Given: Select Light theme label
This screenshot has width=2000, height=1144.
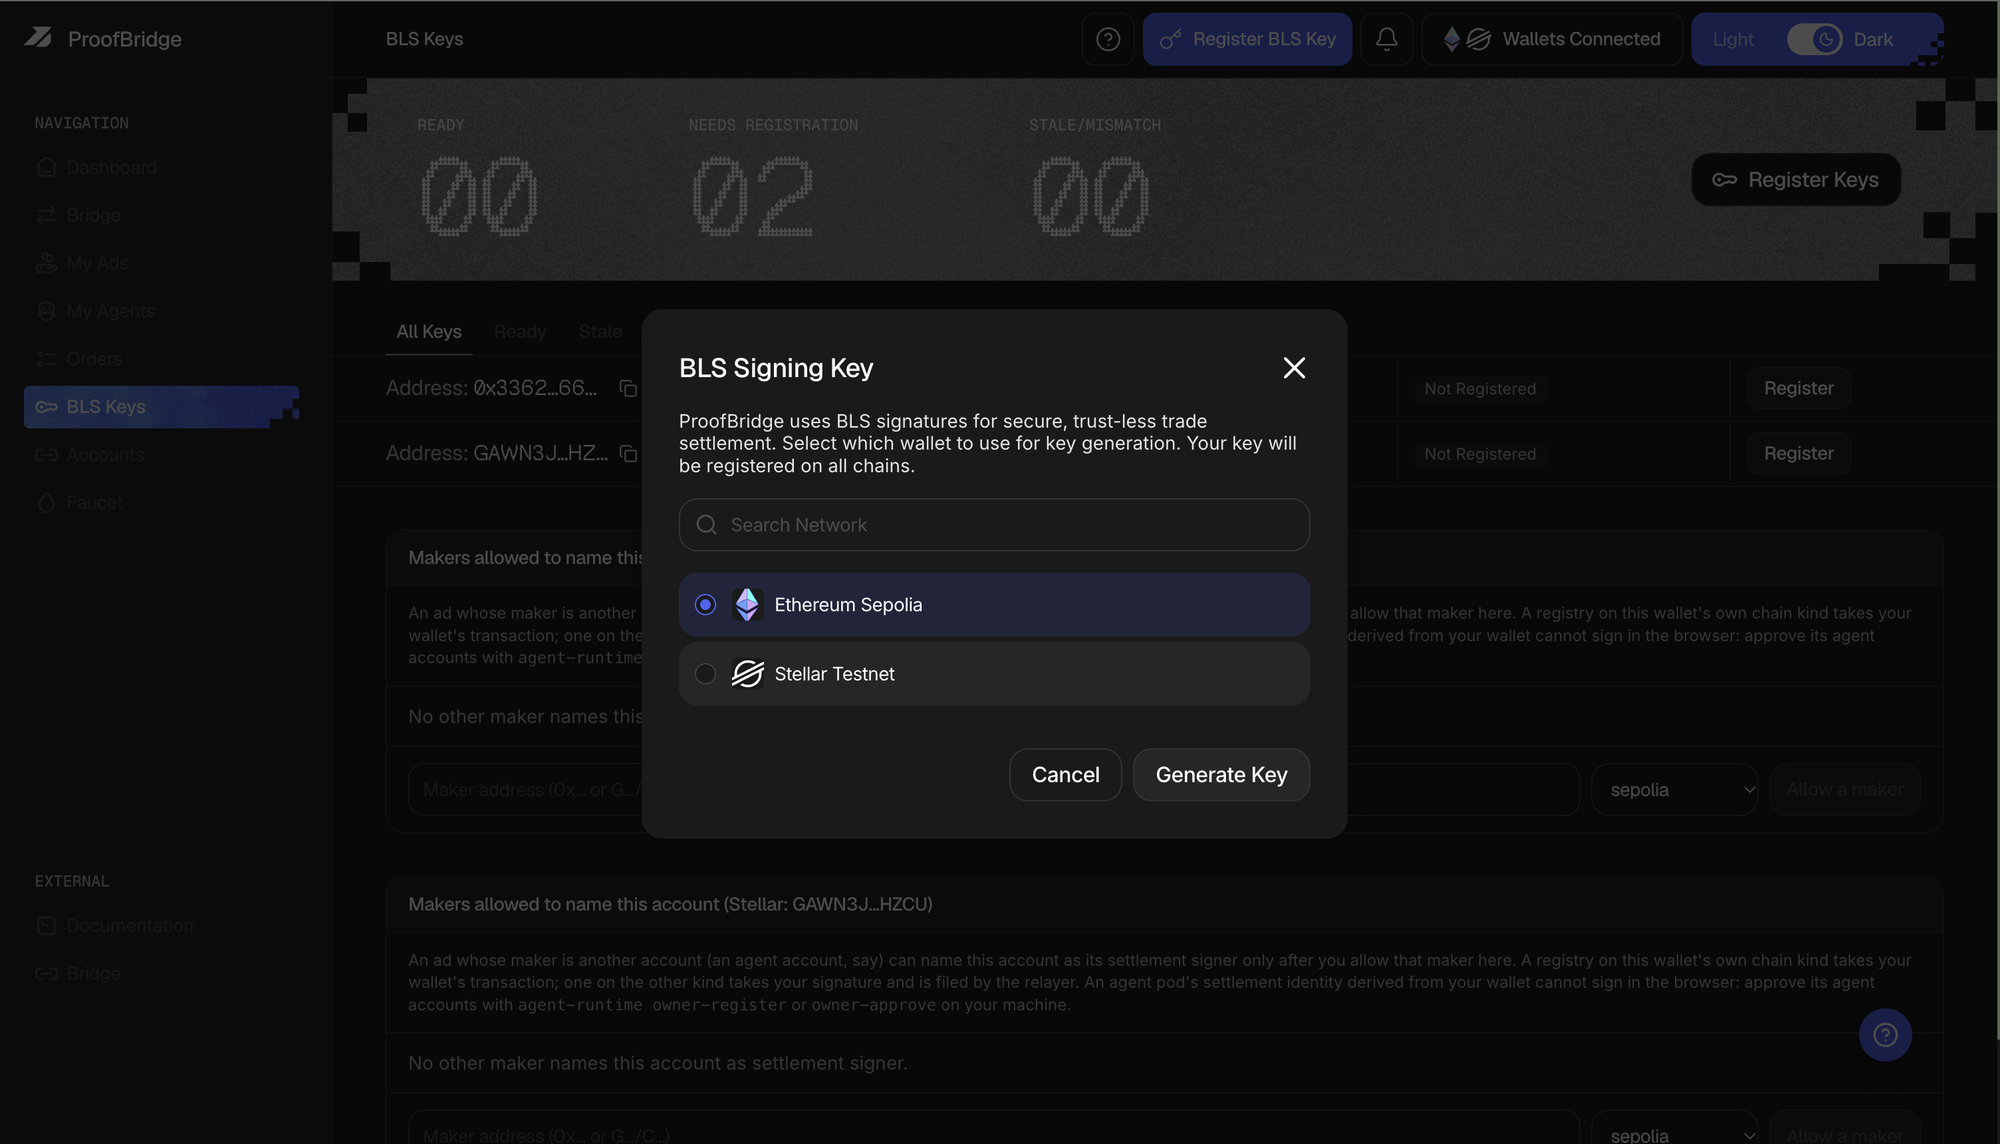Looking at the screenshot, I should pyautogui.click(x=1733, y=39).
